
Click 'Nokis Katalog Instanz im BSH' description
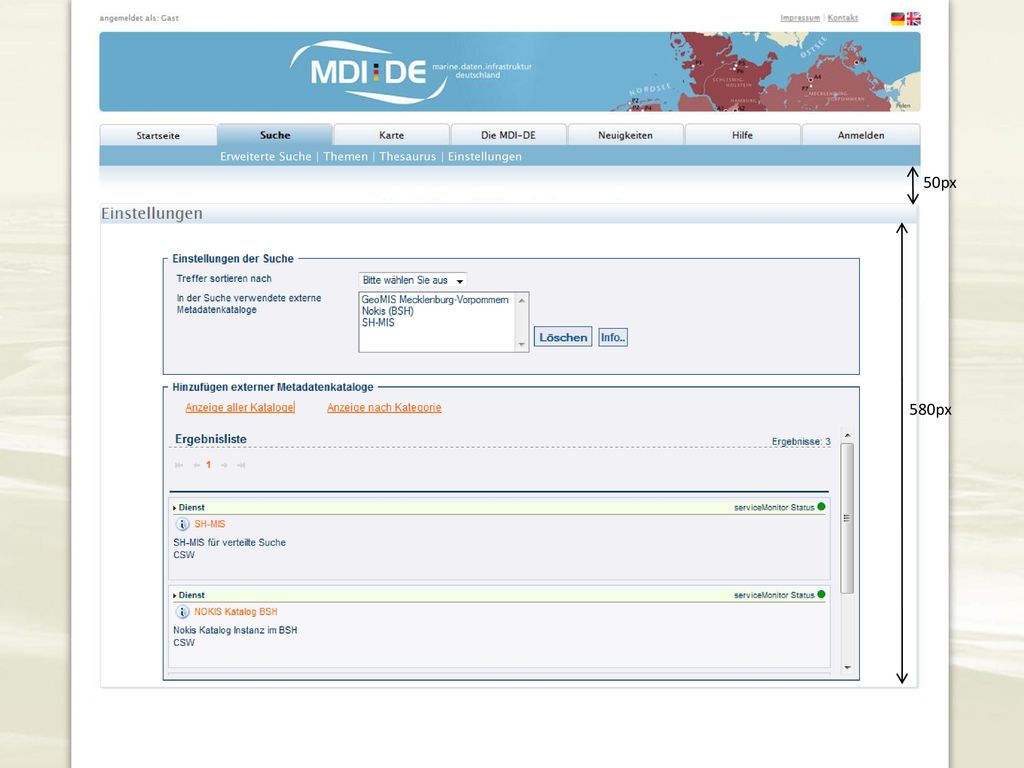click(x=235, y=630)
